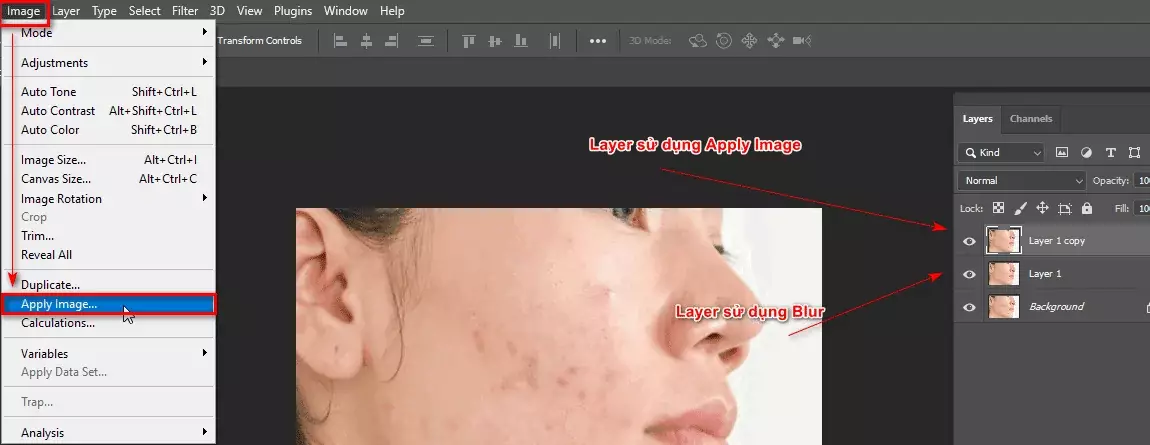Filter layers by shape layer icon
This screenshot has width=1150, height=445.
pos(1135,152)
